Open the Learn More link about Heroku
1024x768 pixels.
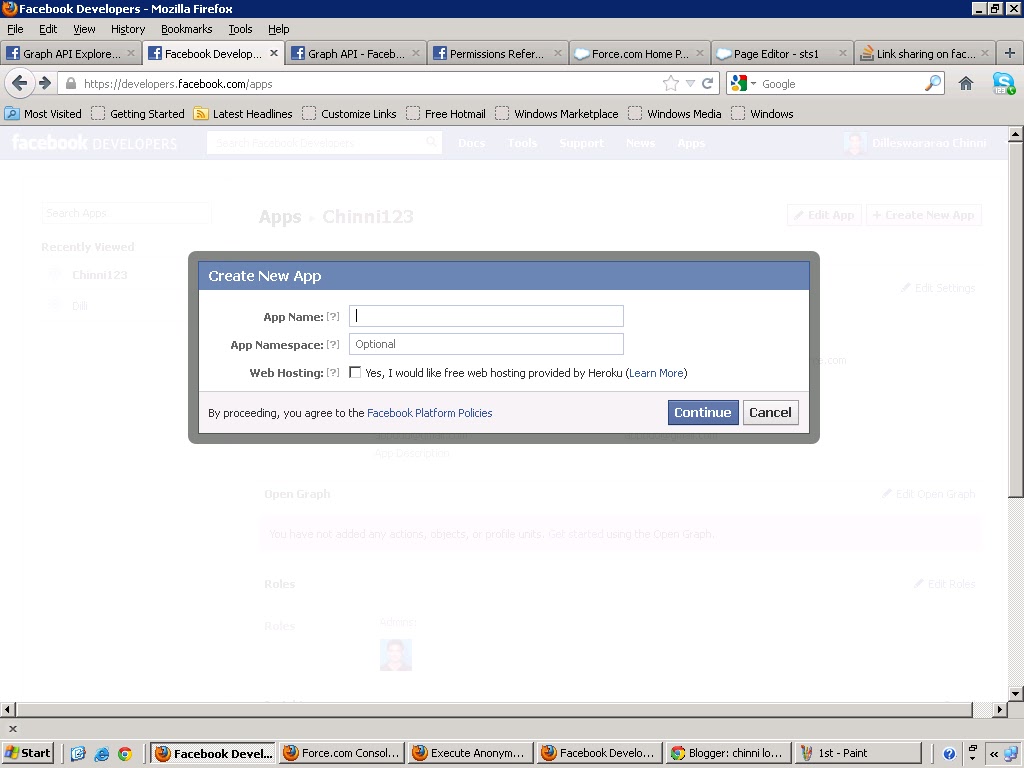(656, 373)
